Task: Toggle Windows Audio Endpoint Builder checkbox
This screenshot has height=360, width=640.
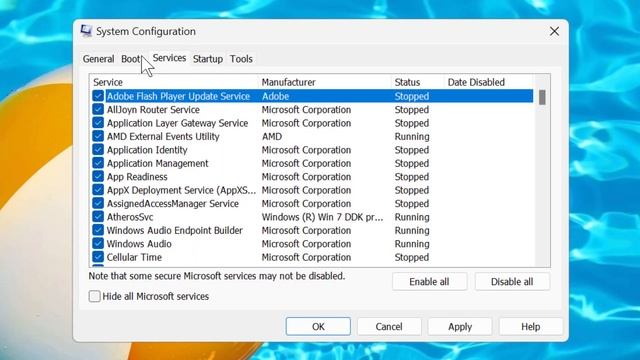Action: [98, 230]
